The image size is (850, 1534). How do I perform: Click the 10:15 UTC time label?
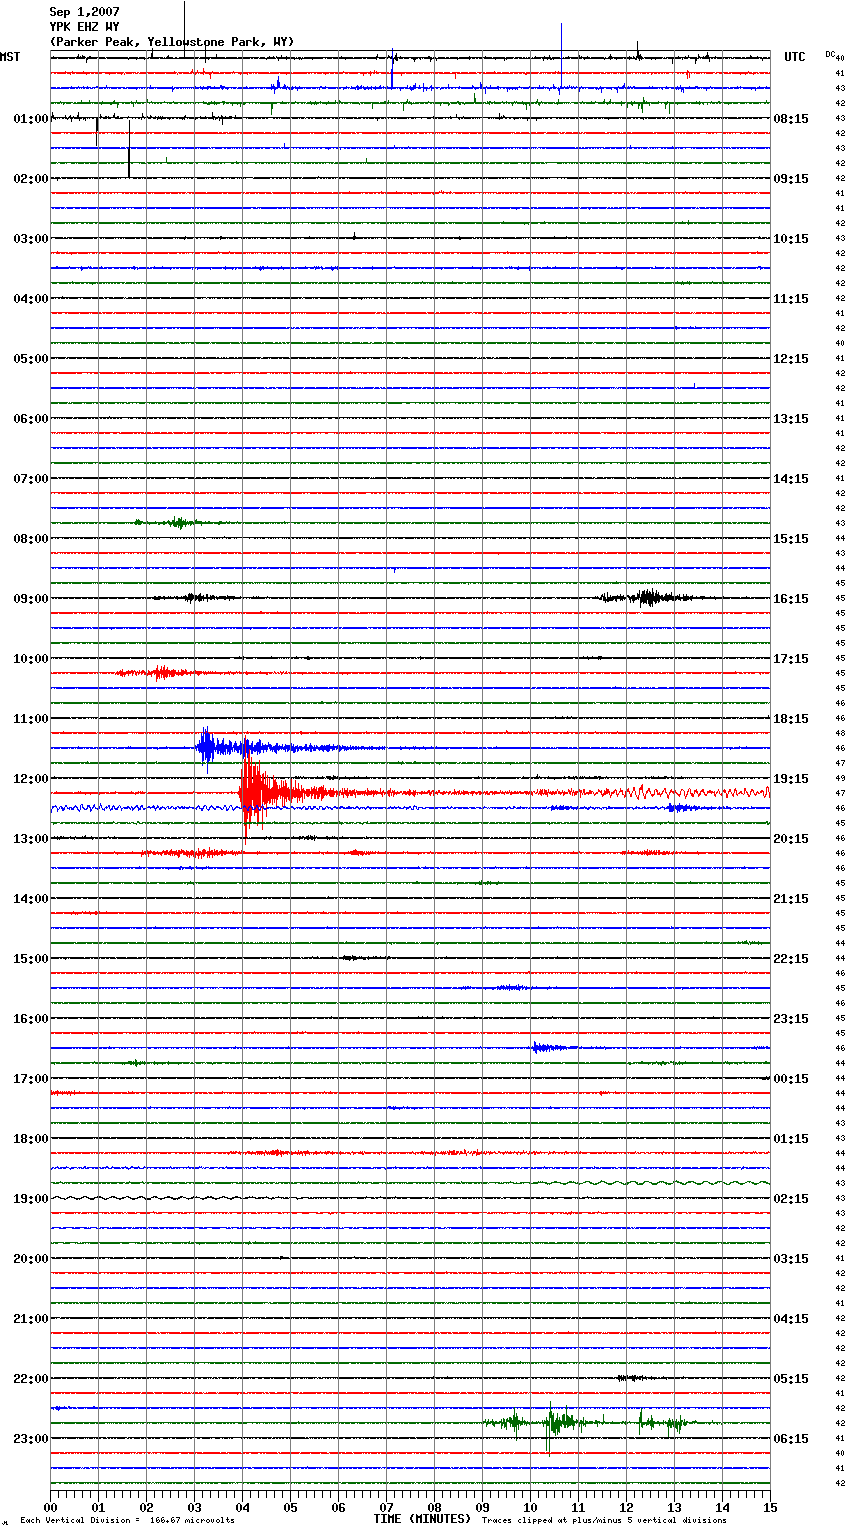point(791,239)
